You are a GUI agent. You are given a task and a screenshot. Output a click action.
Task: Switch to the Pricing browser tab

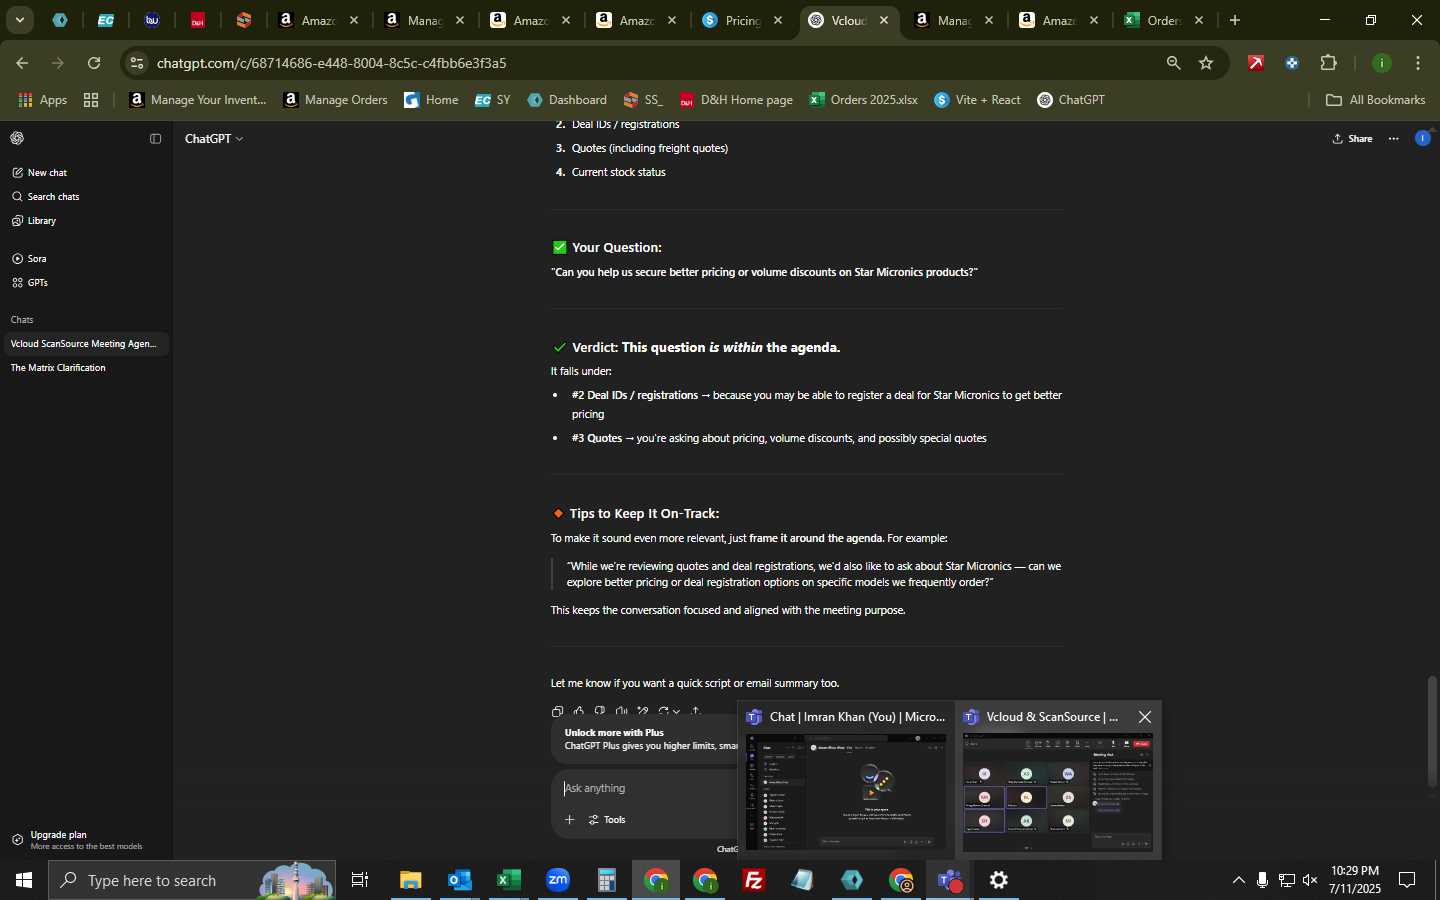742,20
